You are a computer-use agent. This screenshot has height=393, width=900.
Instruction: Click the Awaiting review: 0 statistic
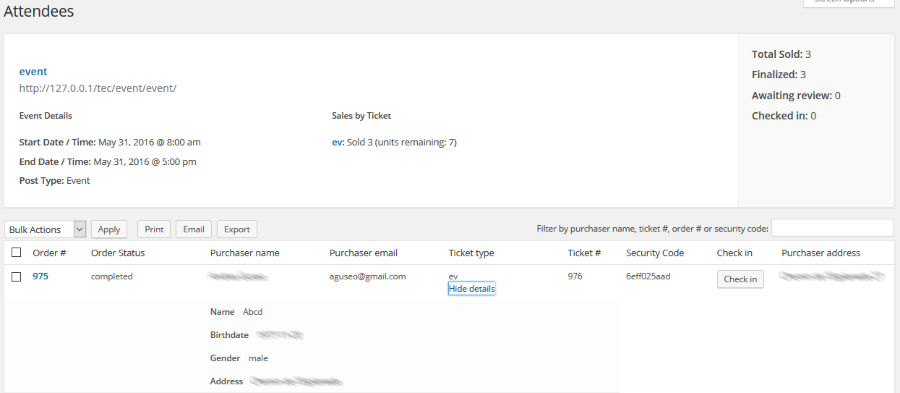pos(796,95)
